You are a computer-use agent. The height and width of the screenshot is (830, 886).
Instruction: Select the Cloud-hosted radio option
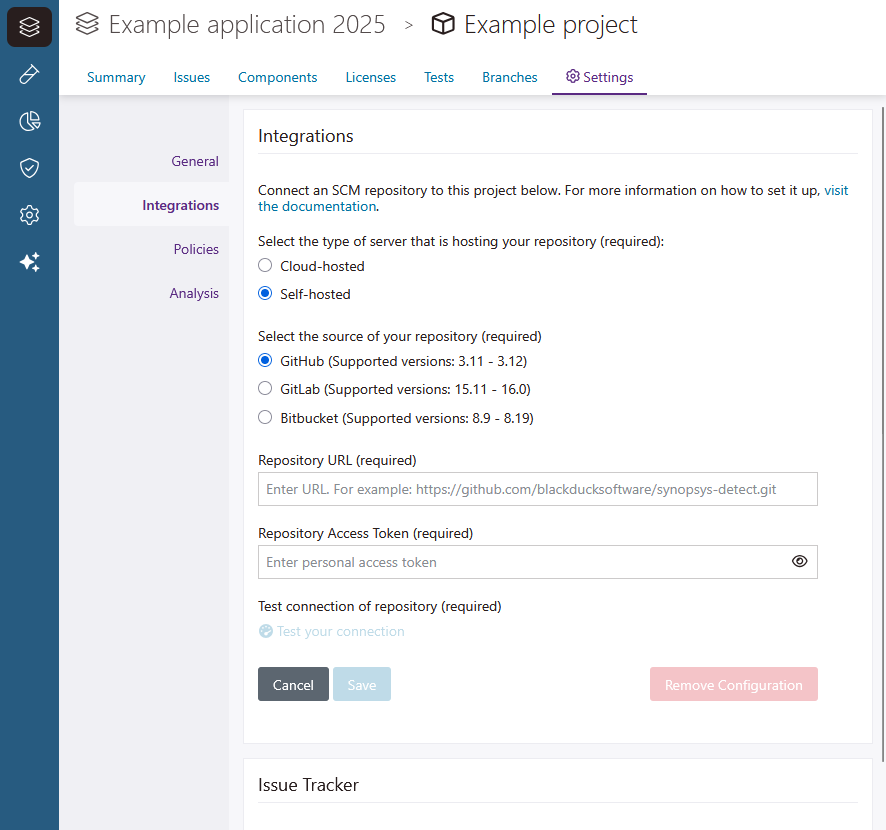click(265, 266)
